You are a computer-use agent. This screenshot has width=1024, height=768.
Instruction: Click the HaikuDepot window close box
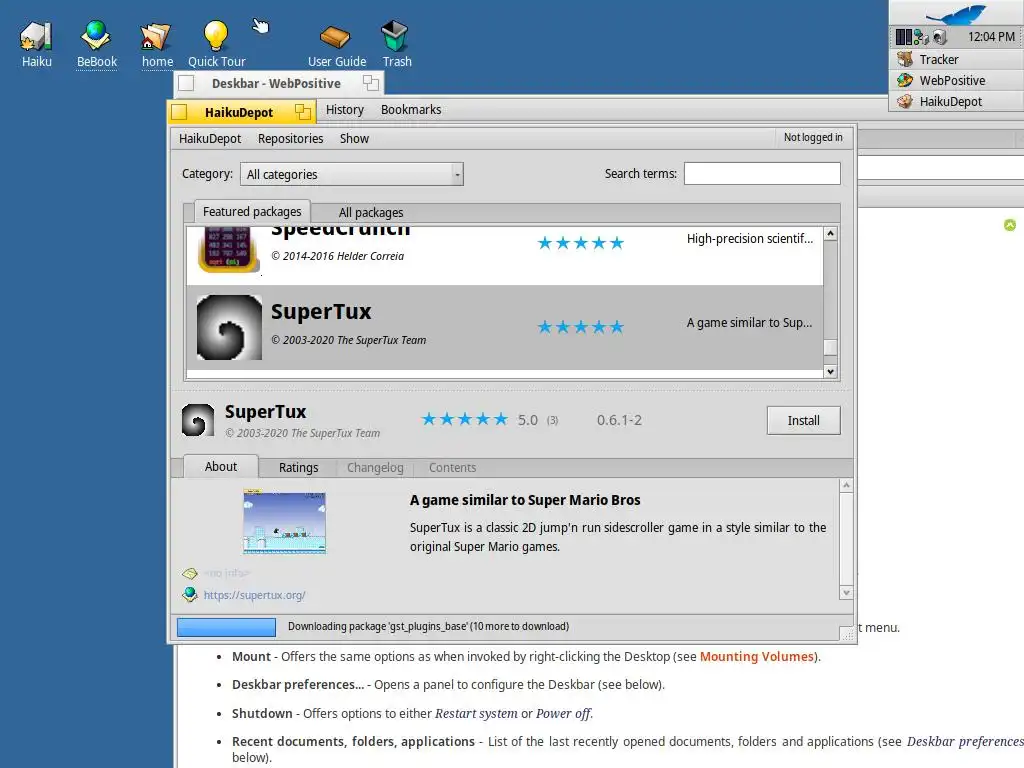click(x=180, y=112)
